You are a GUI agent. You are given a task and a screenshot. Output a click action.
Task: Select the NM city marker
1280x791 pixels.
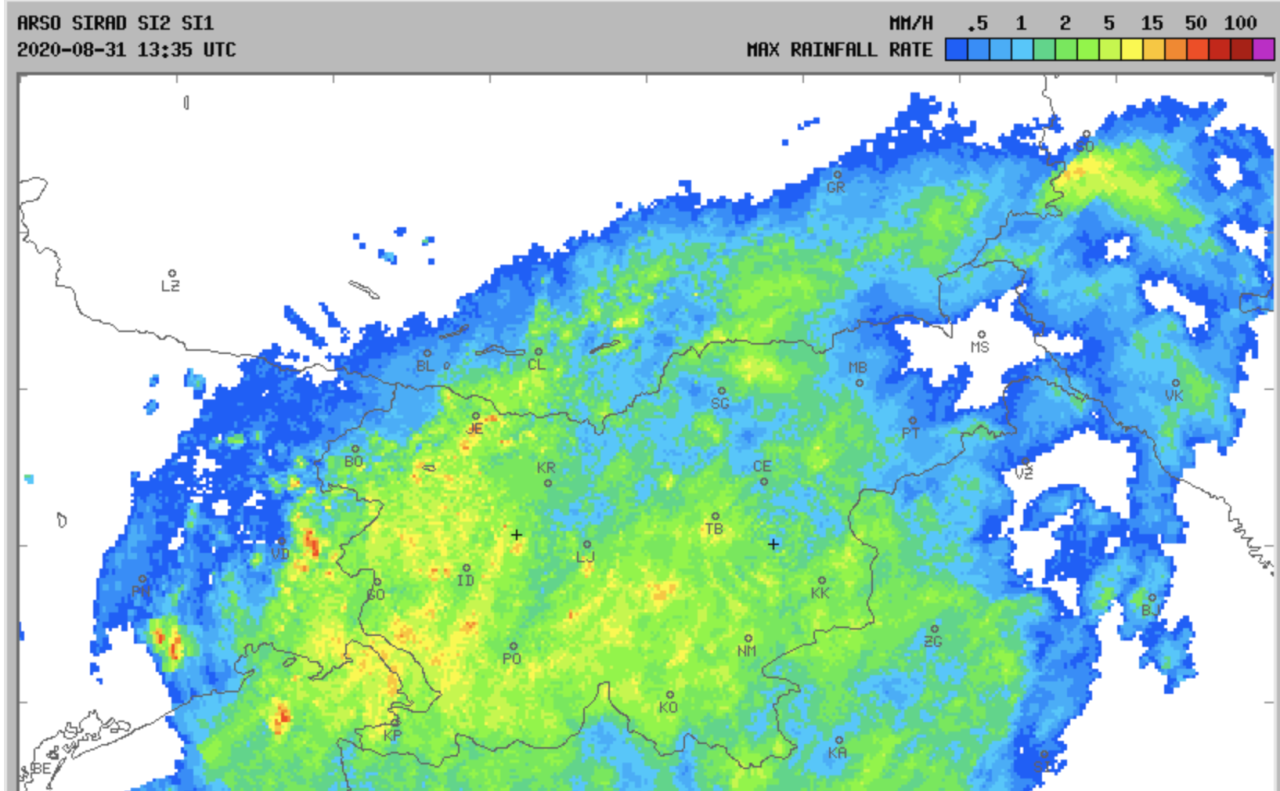click(x=748, y=638)
